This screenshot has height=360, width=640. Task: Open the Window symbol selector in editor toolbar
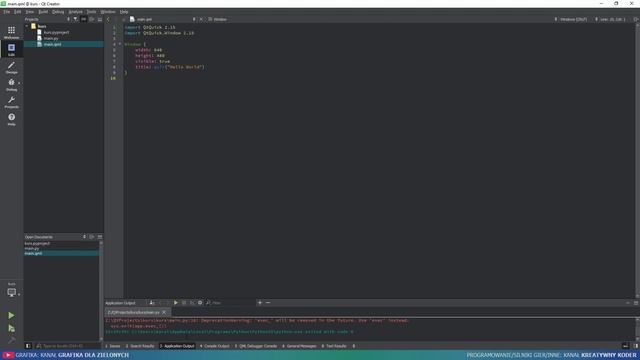pyautogui.click(x=218, y=19)
